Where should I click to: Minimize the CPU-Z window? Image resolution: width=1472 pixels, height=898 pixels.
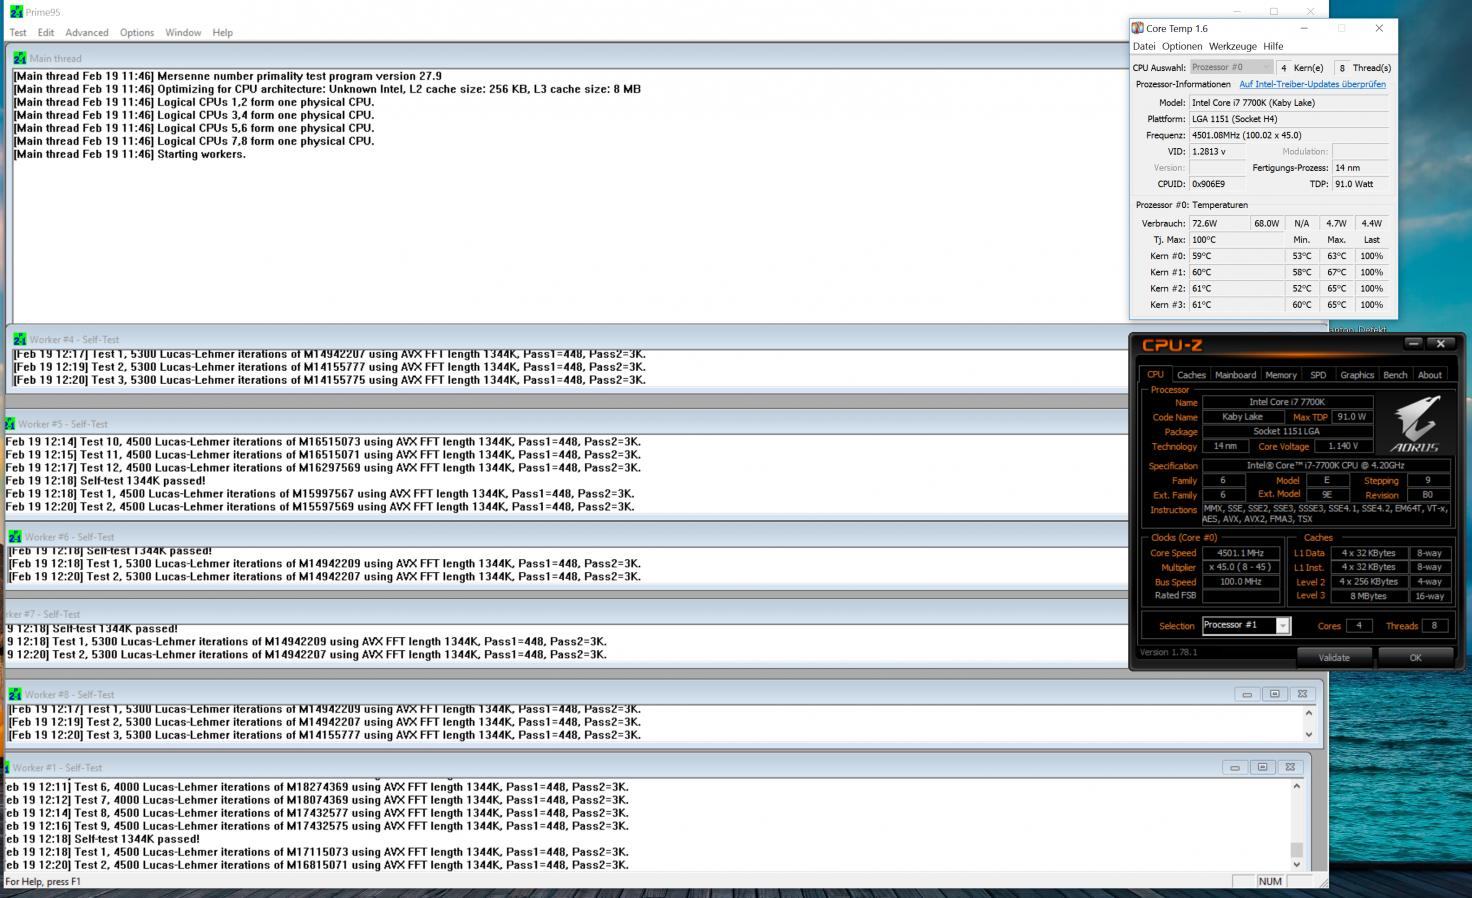[1413, 343]
